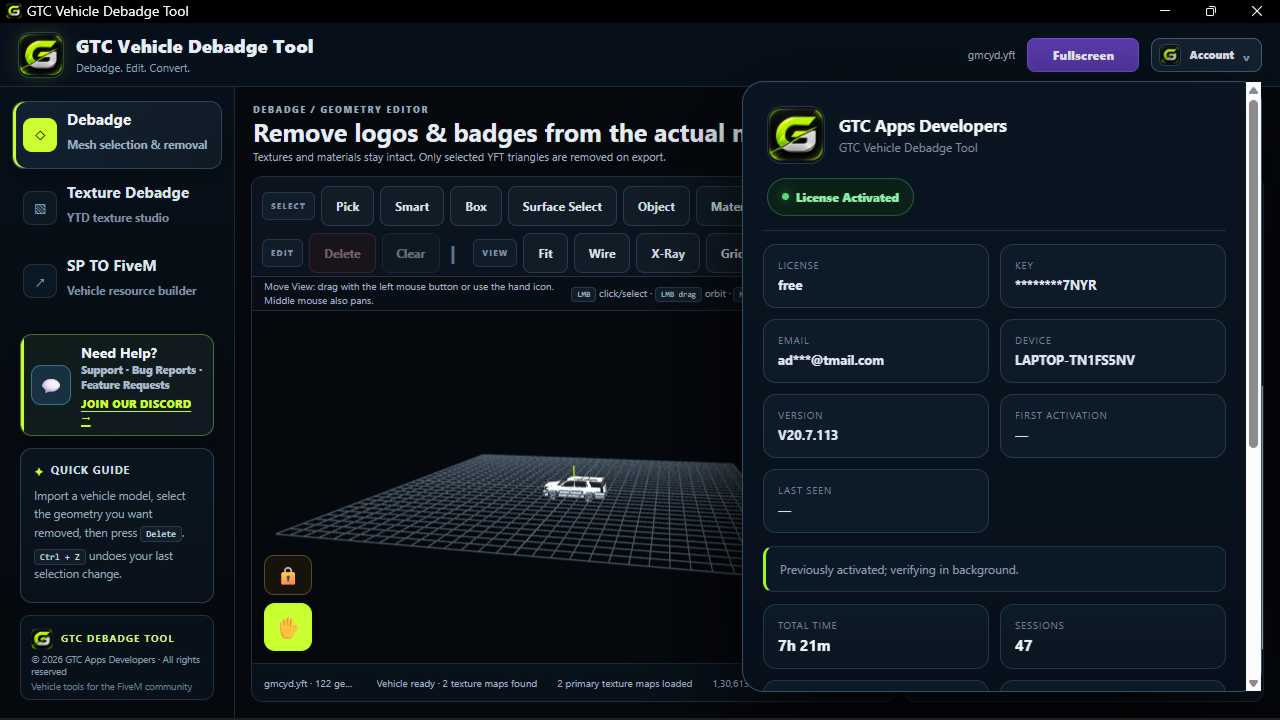This screenshot has width=1280, height=720.
Task: Choose the Surface Select tool
Action: click(562, 206)
